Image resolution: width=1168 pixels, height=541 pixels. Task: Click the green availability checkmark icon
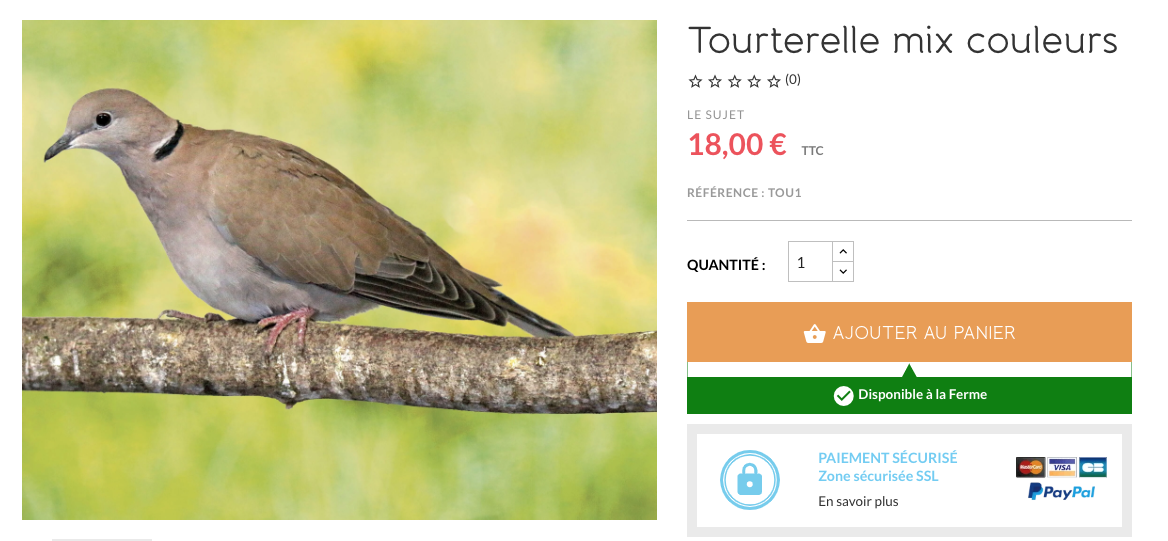(x=843, y=396)
